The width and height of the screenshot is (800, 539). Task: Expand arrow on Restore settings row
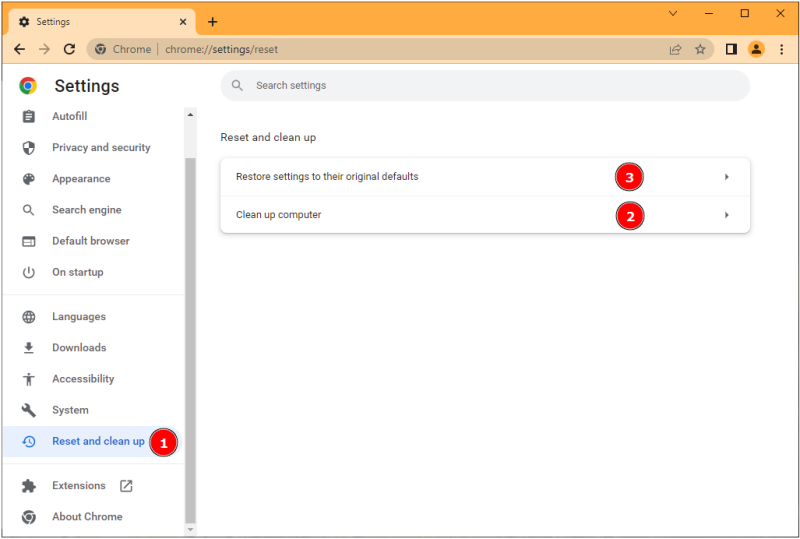tap(727, 177)
